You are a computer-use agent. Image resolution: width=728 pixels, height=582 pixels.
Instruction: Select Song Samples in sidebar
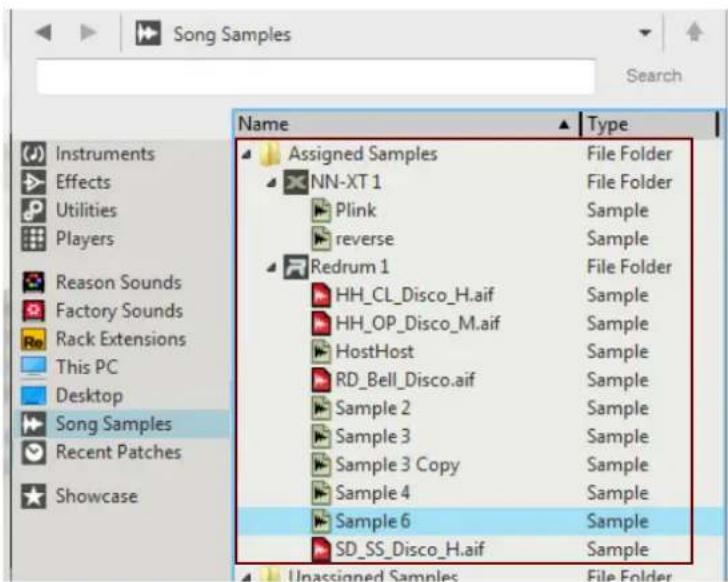point(114,424)
